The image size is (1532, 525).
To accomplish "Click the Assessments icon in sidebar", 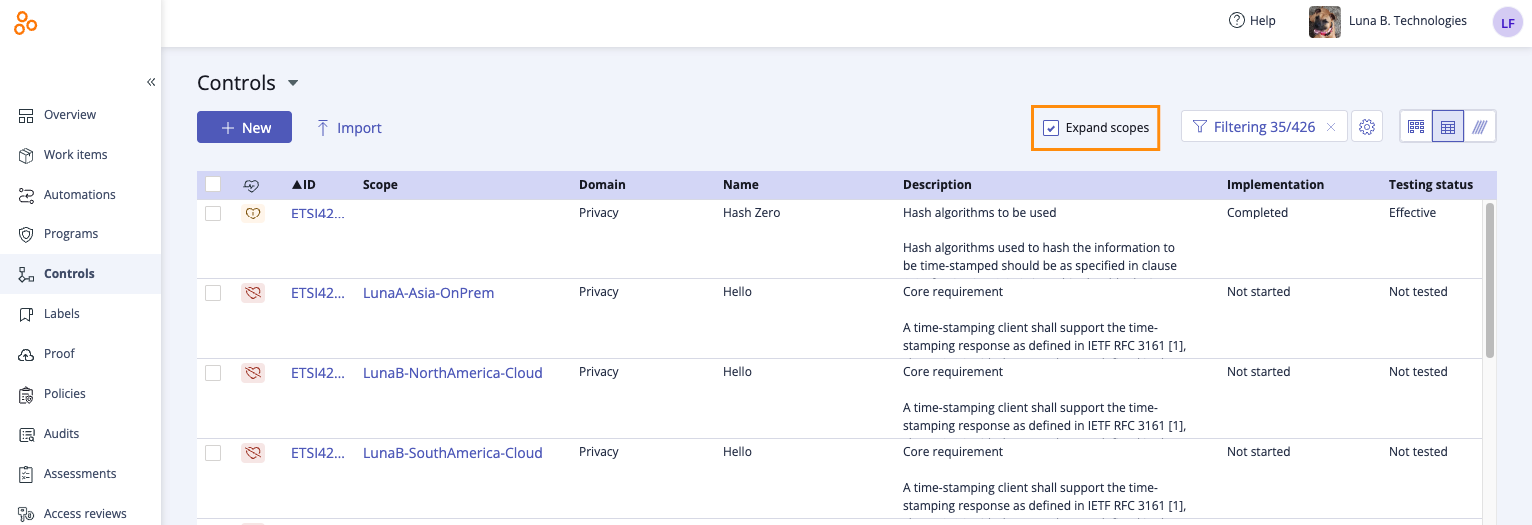I will coord(26,474).
